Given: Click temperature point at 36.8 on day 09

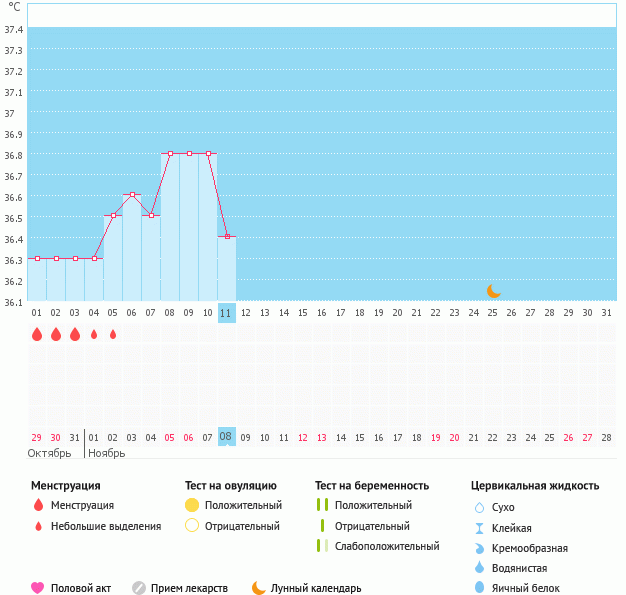Looking at the screenshot, I should pos(189,153).
